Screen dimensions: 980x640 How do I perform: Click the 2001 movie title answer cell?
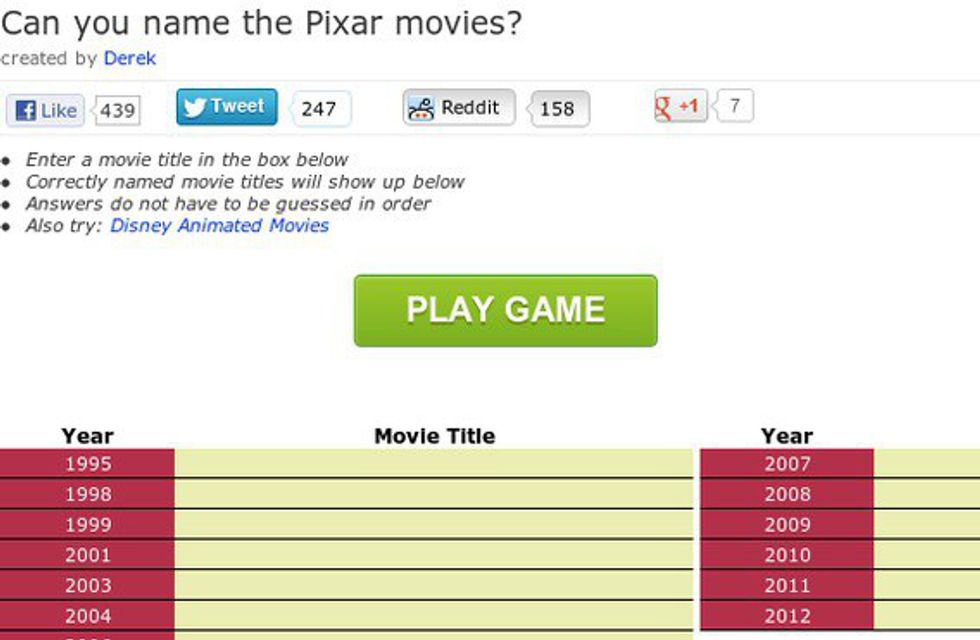pos(434,555)
